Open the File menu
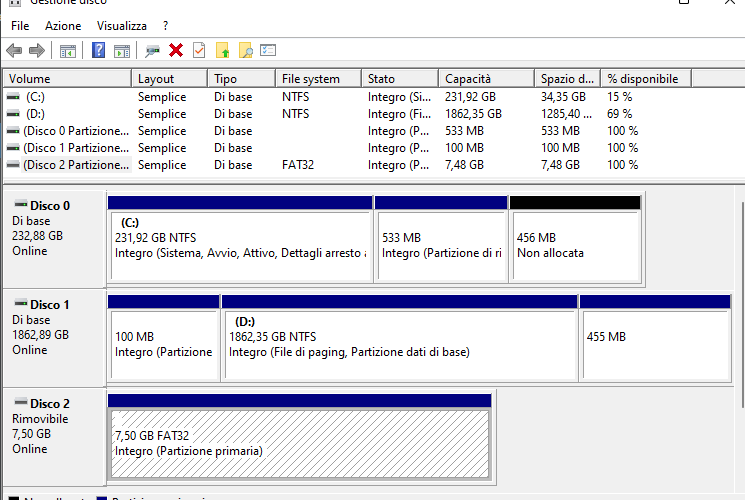 point(20,26)
